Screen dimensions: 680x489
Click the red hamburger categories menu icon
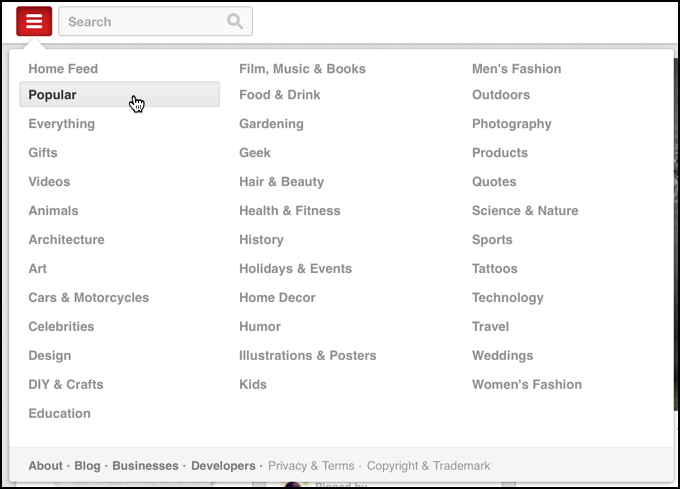pos(34,21)
